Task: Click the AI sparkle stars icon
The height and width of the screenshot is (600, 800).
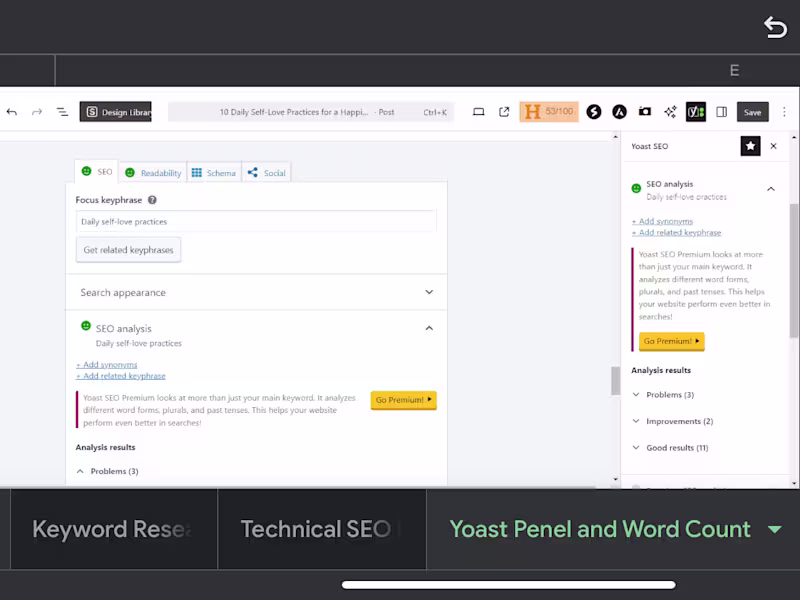Action: [670, 112]
